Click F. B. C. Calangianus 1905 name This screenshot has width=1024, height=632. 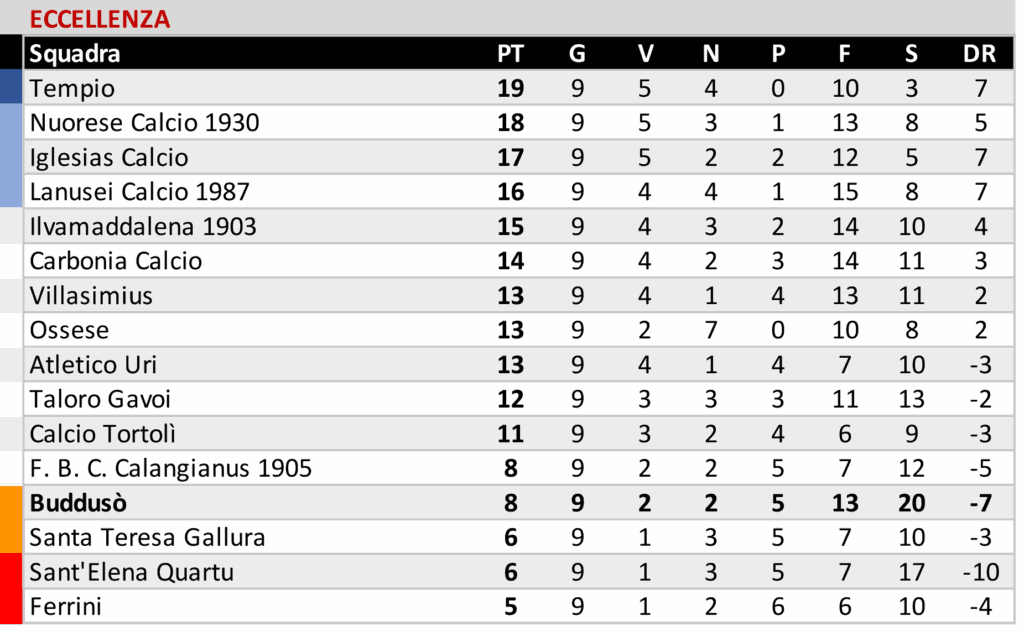(170, 468)
